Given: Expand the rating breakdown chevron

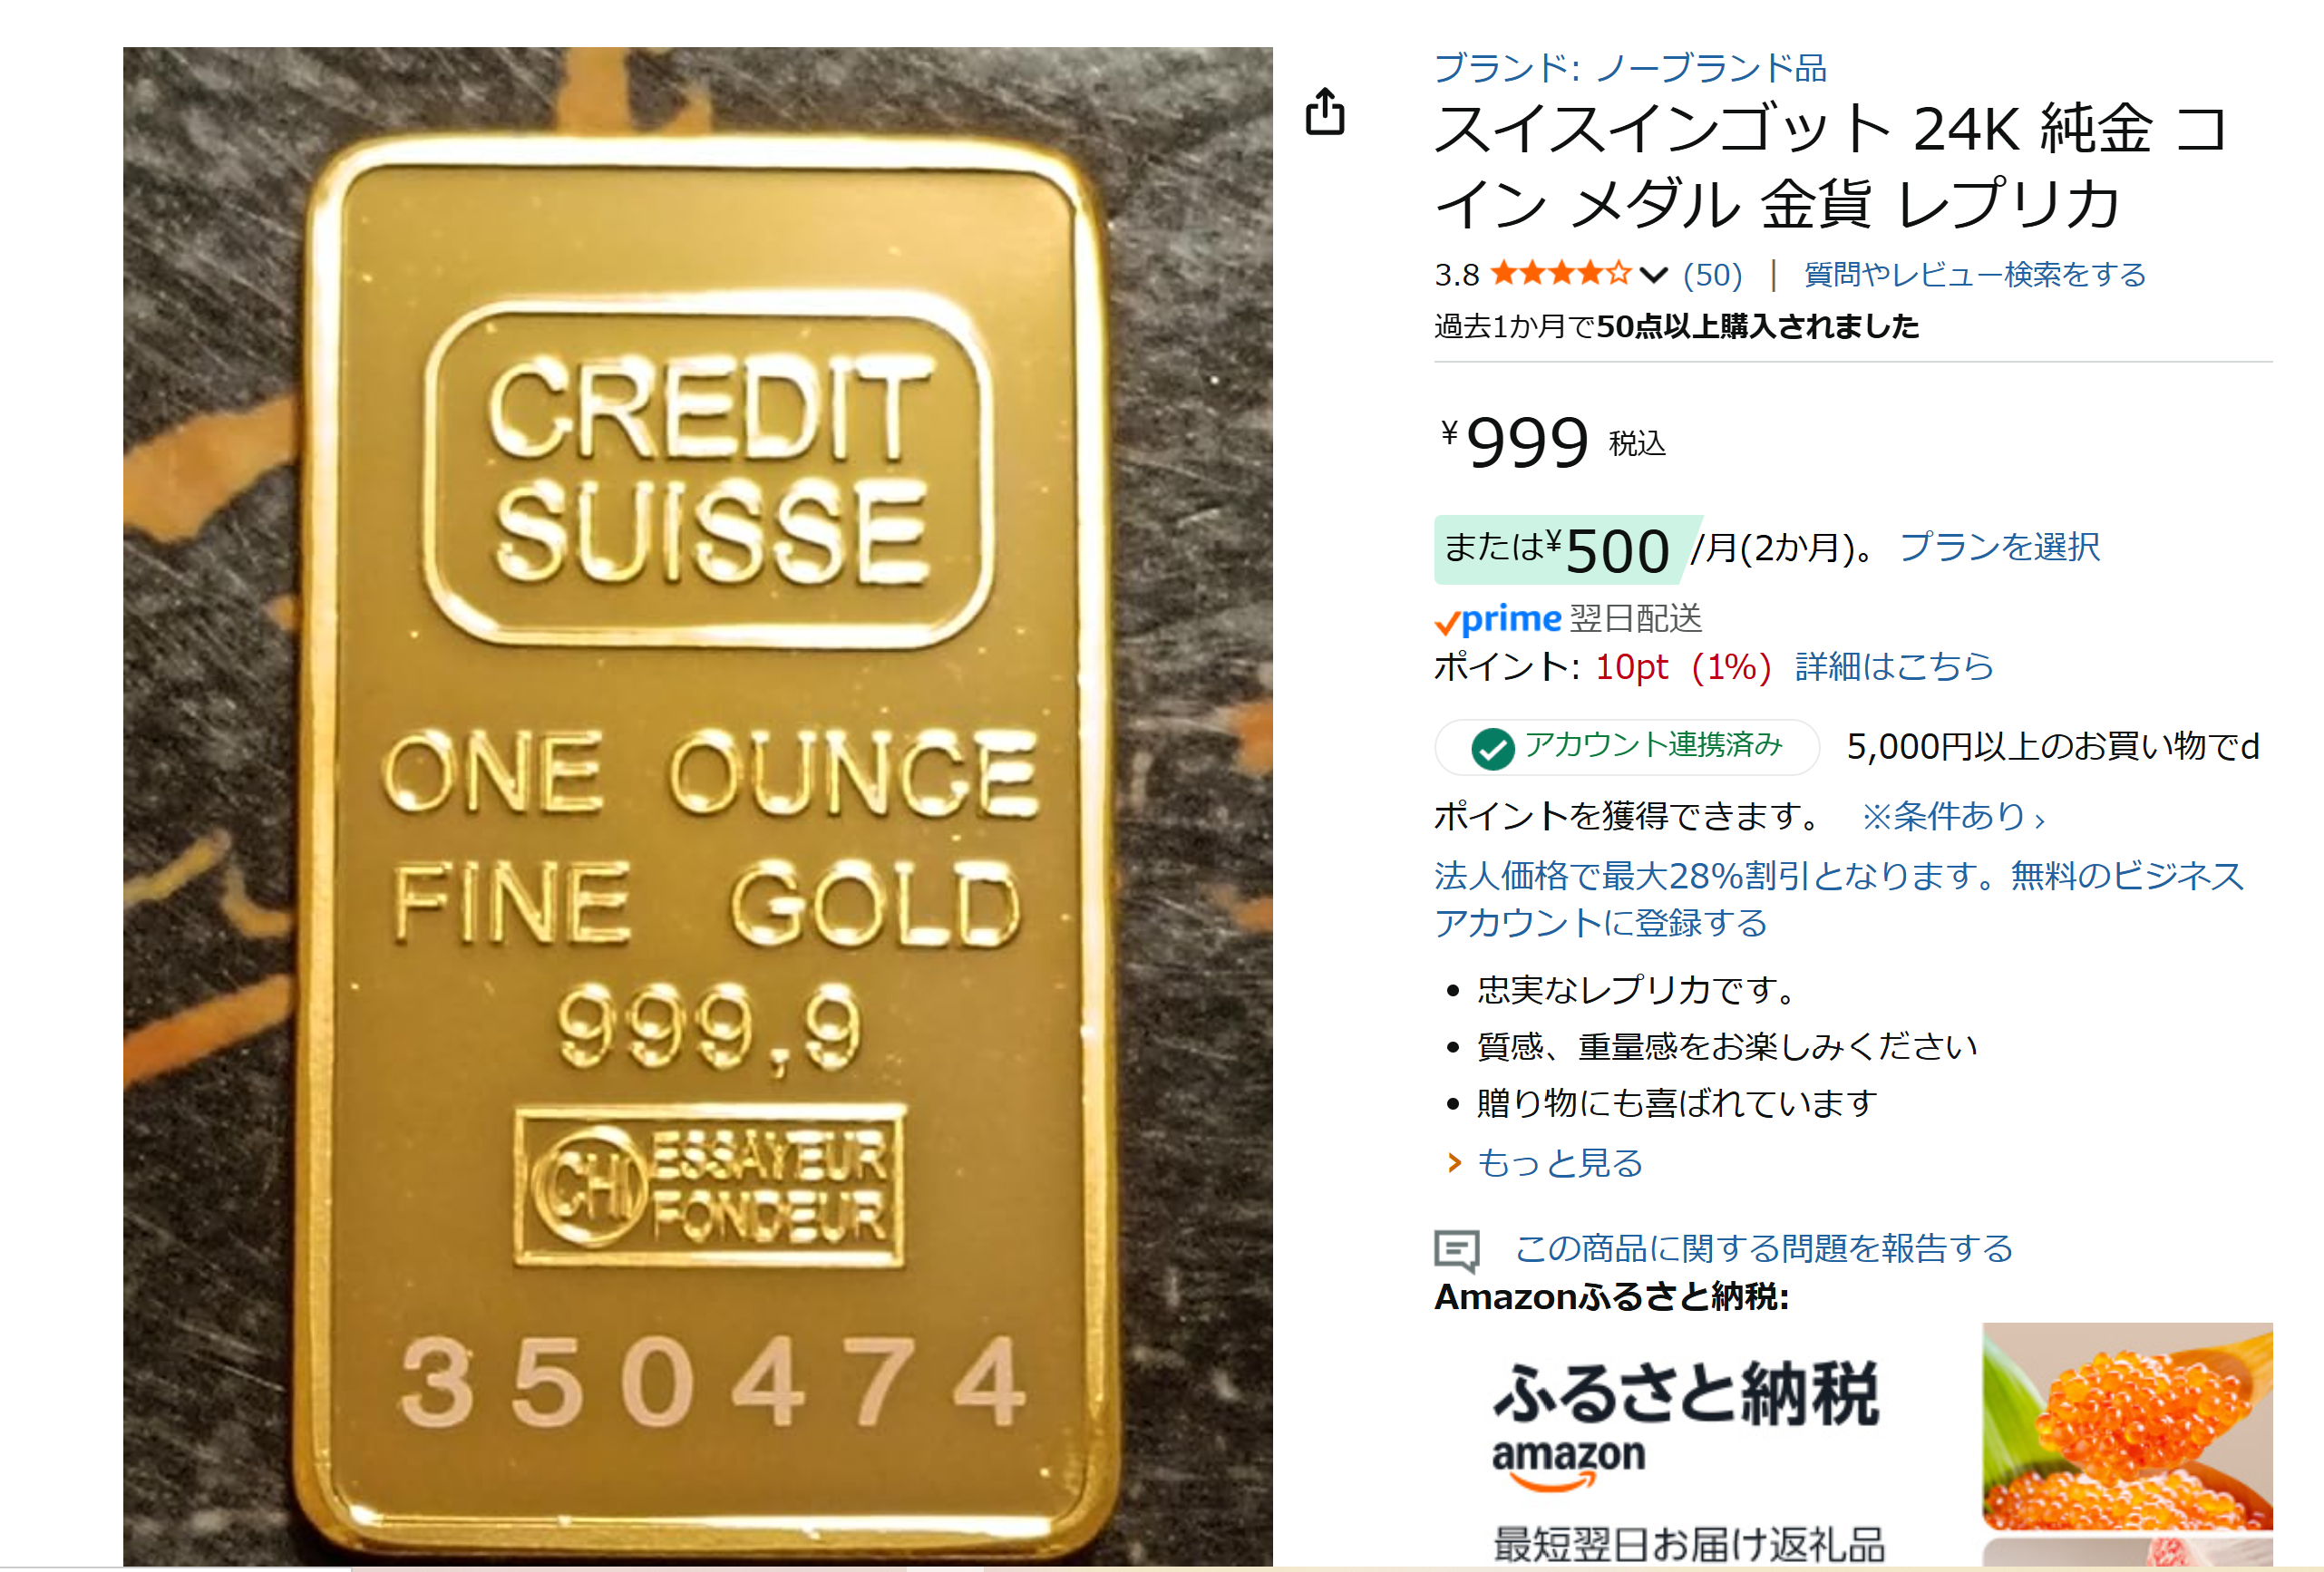Looking at the screenshot, I should tap(1654, 274).
